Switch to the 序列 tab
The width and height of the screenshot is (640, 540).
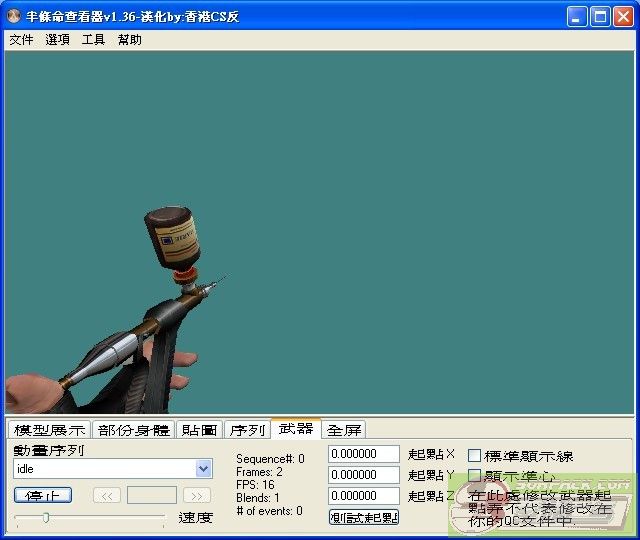(x=247, y=430)
